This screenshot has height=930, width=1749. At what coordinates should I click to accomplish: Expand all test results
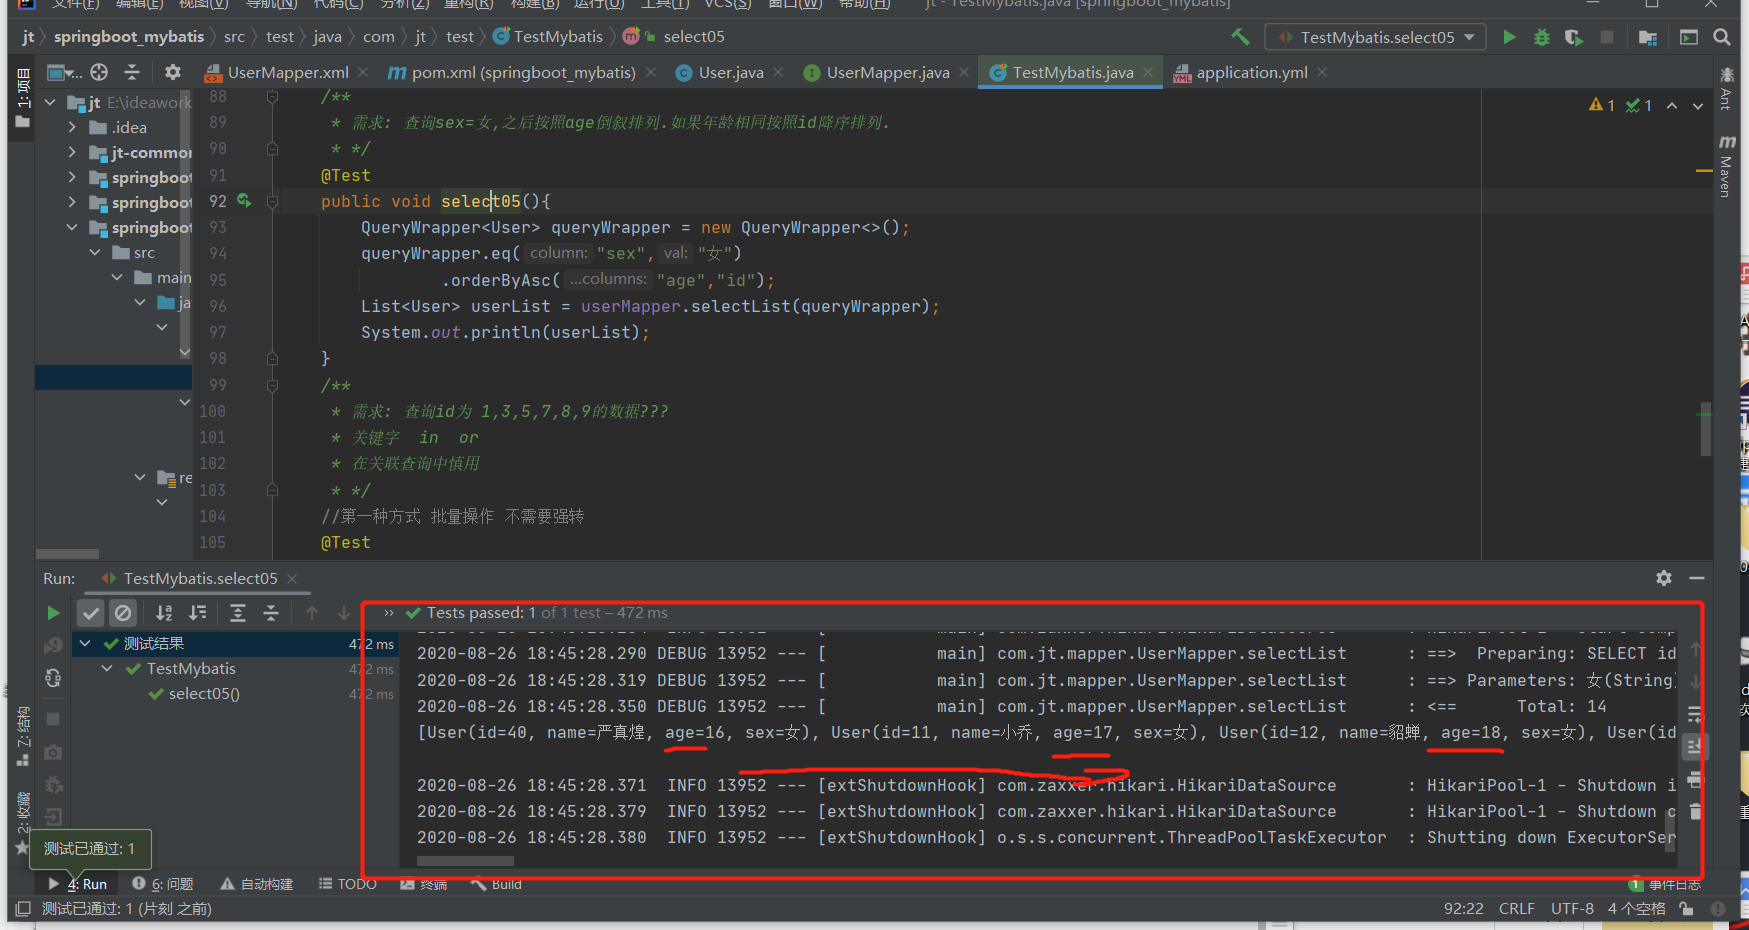click(x=238, y=613)
